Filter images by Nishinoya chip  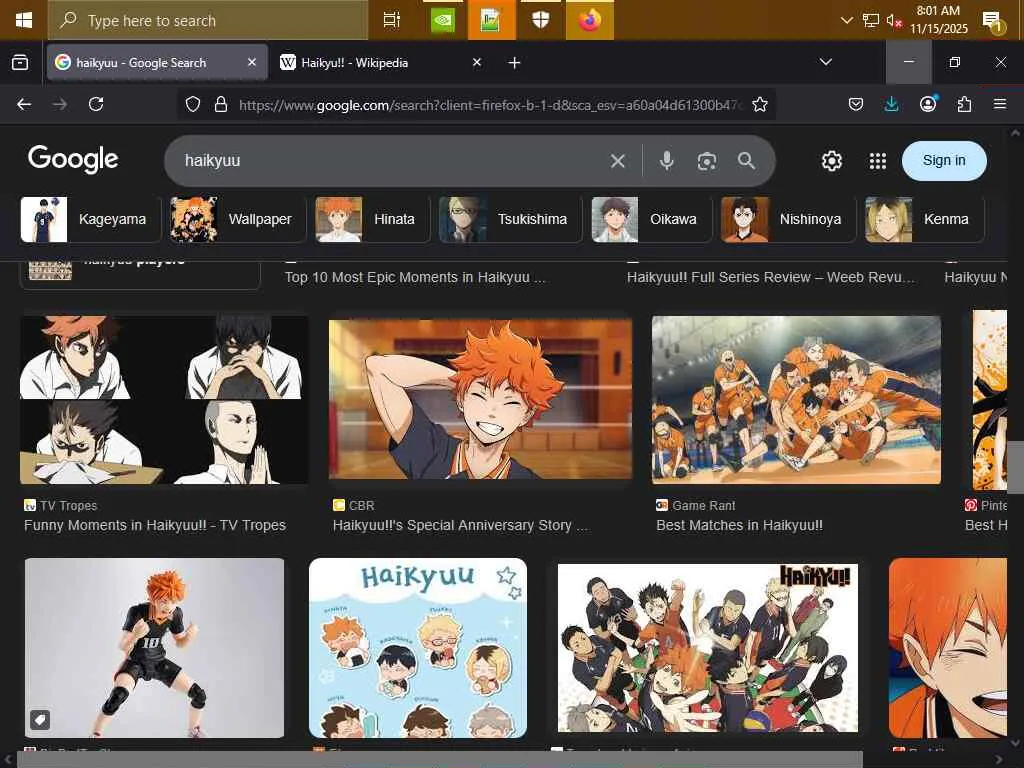pyautogui.click(x=788, y=219)
